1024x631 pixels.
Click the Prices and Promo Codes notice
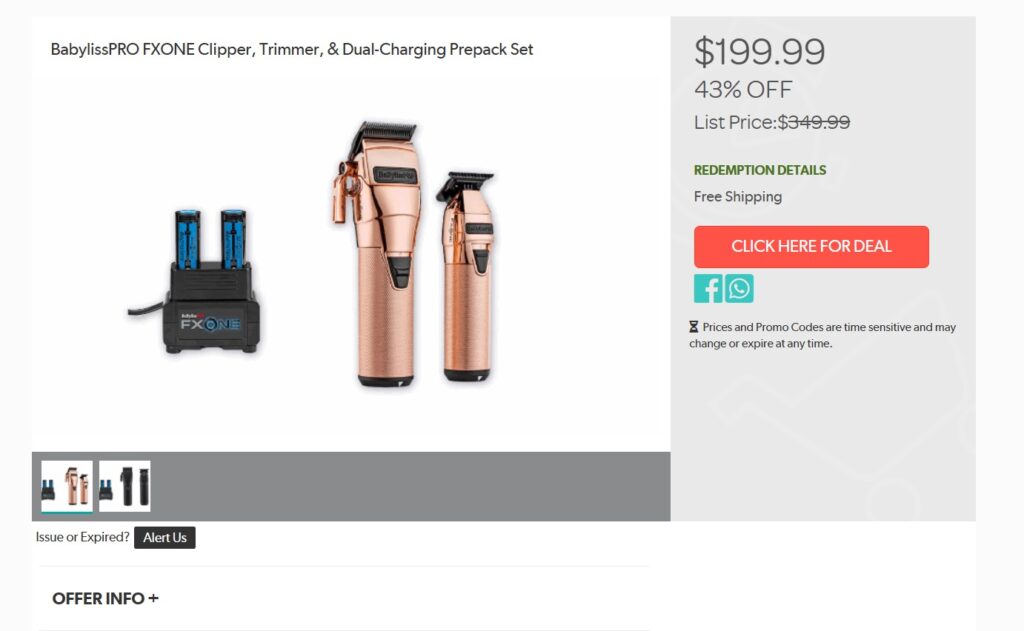tap(823, 335)
